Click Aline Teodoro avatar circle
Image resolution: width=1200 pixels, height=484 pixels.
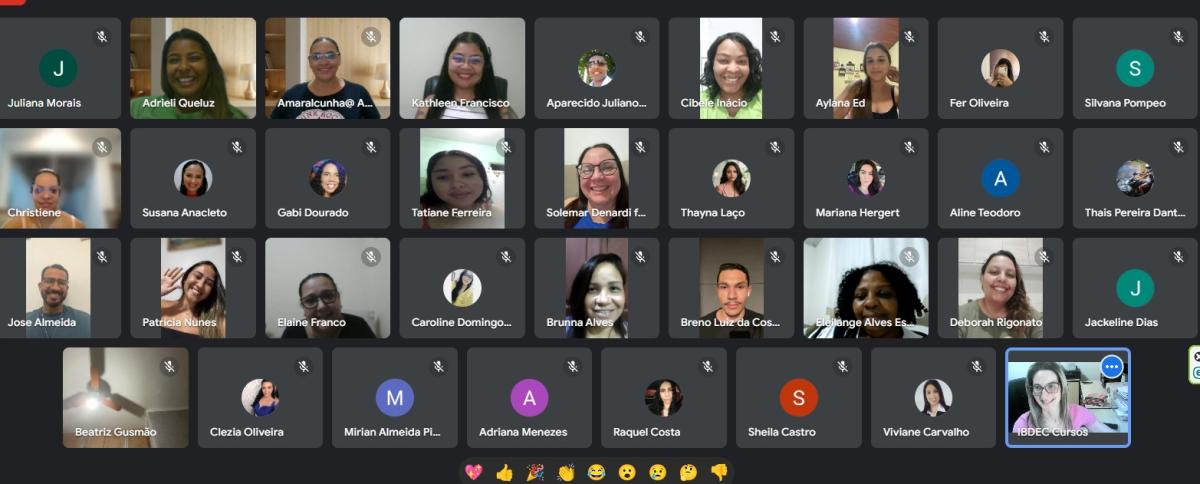pyautogui.click(x=1000, y=178)
